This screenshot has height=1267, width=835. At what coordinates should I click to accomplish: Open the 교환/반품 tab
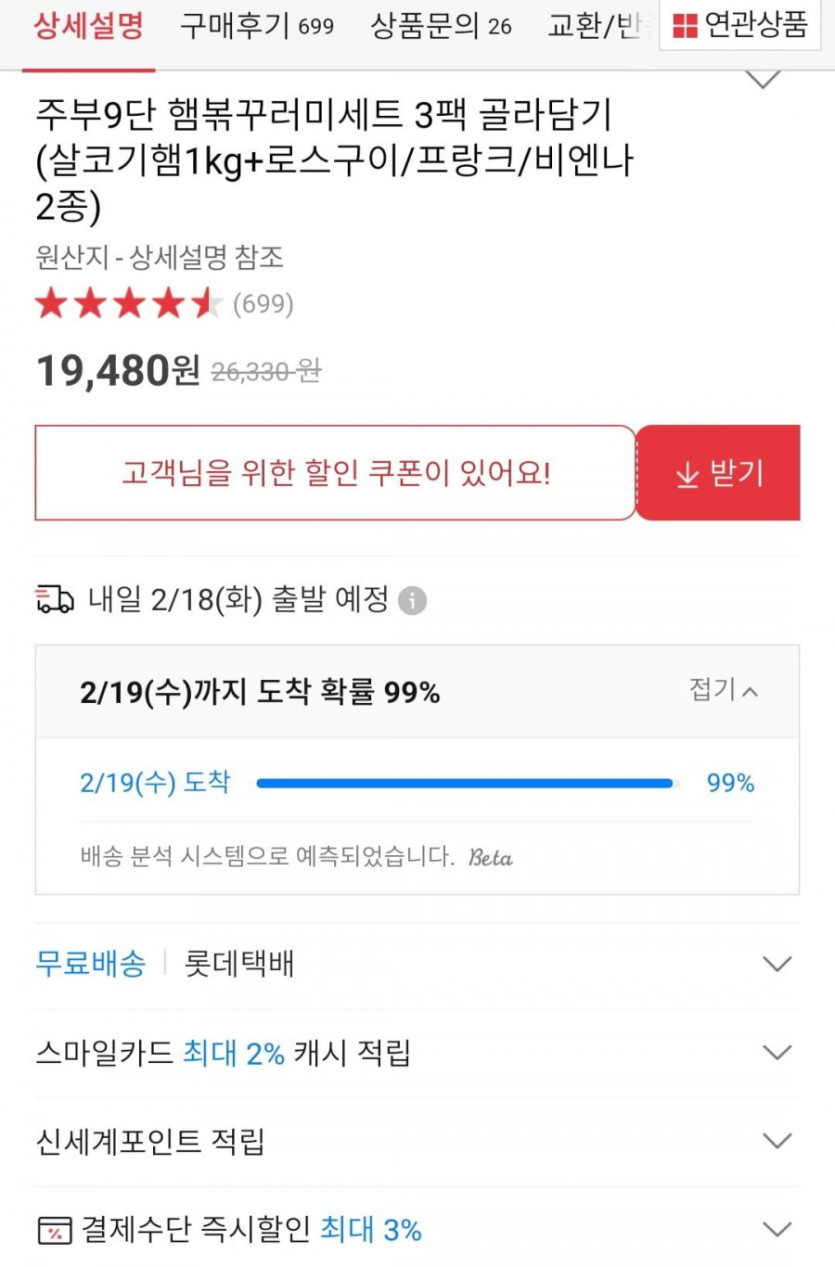[596, 26]
